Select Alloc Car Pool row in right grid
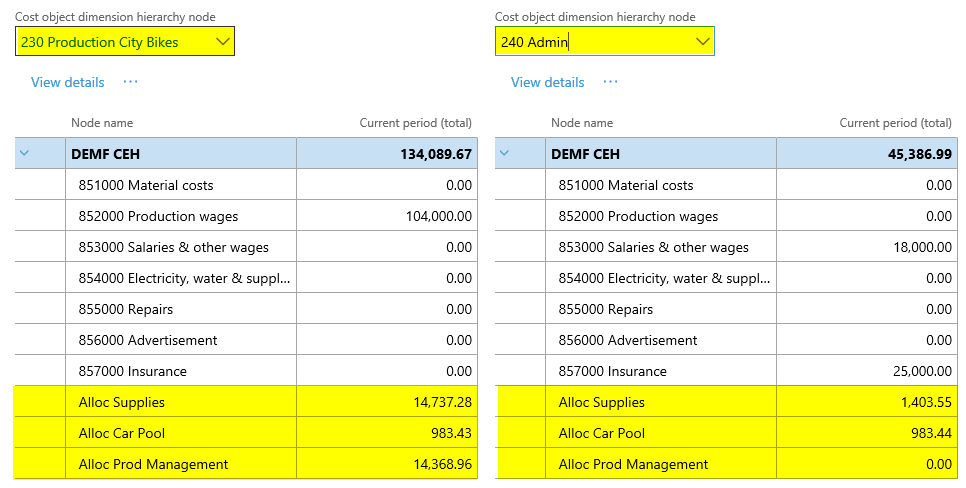Image resolution: width=966 pixels, height=488 pixels. click(601, 433)
